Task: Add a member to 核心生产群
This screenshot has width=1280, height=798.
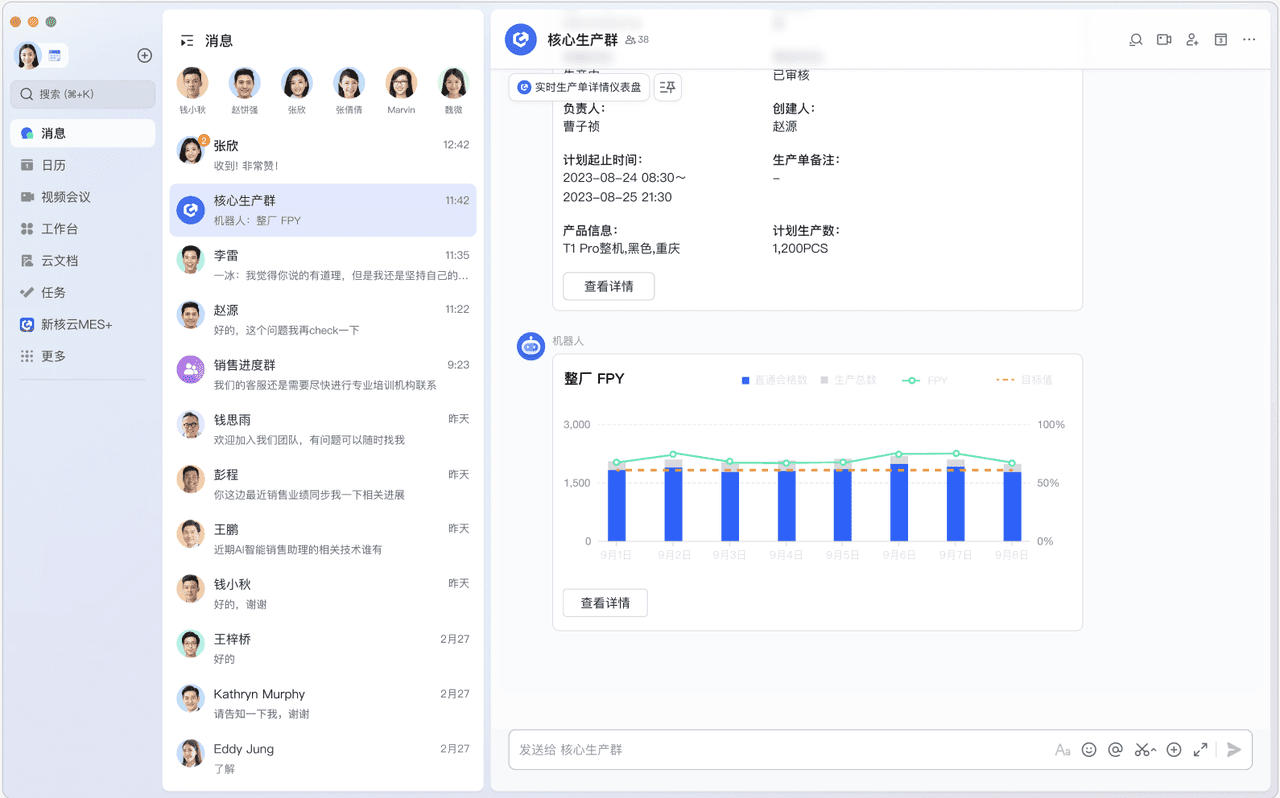Action: coord(1192,40)
